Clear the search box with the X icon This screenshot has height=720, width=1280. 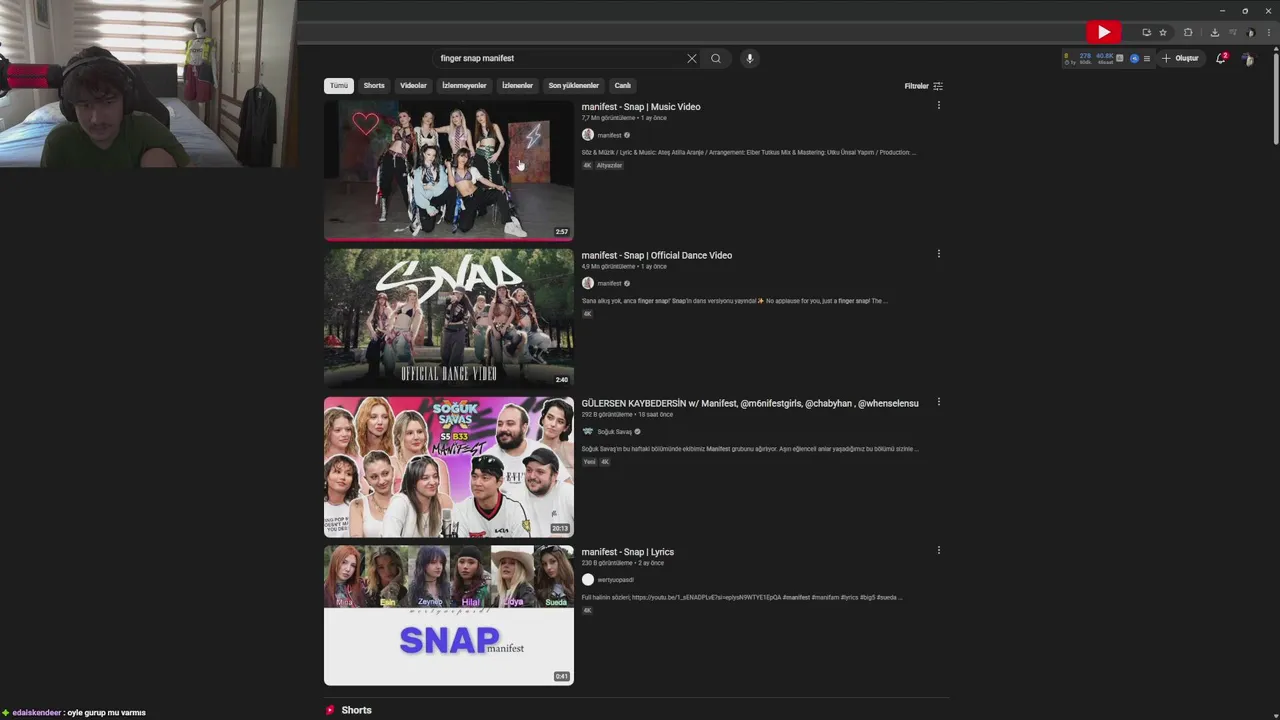691,58
